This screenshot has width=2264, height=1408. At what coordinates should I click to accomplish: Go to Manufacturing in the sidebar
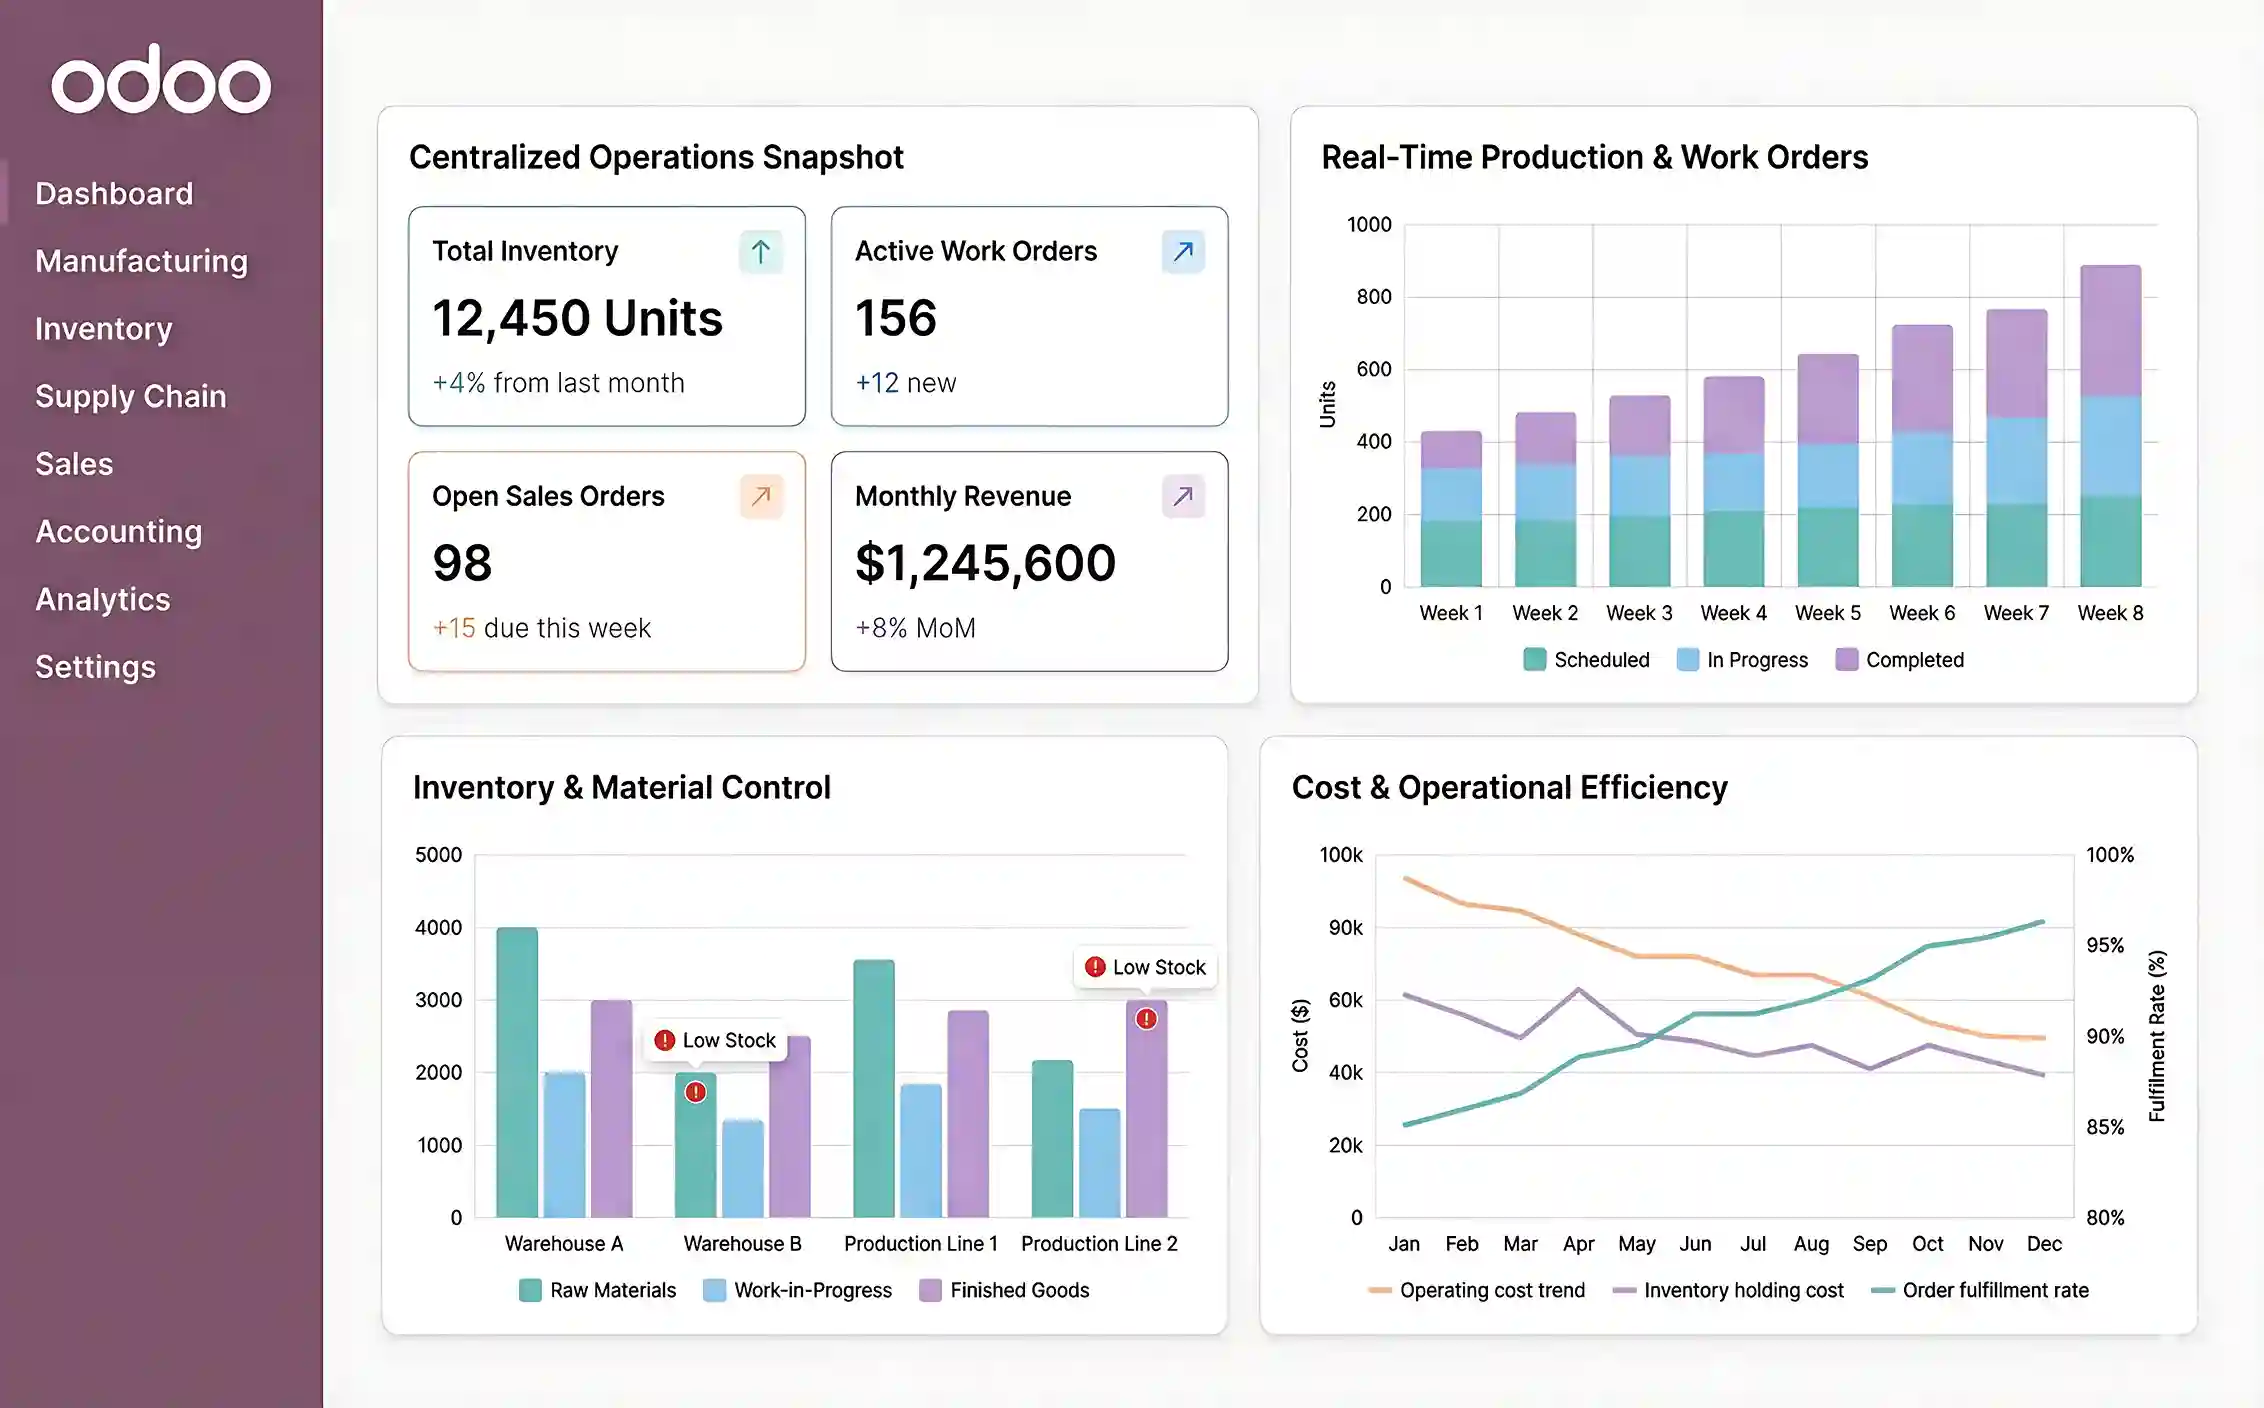click(x=141, y=261)
